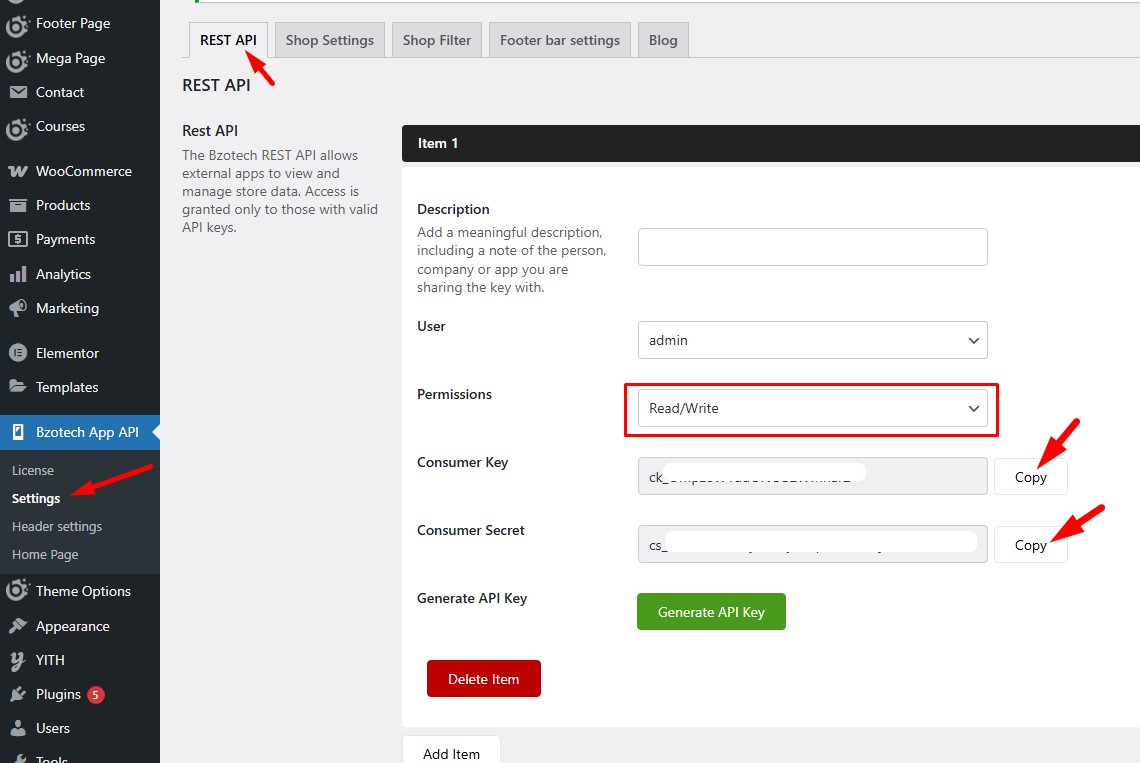Click the YITH logo icon
Viewport: 1140px width, 763px height.
click(18, 660)
